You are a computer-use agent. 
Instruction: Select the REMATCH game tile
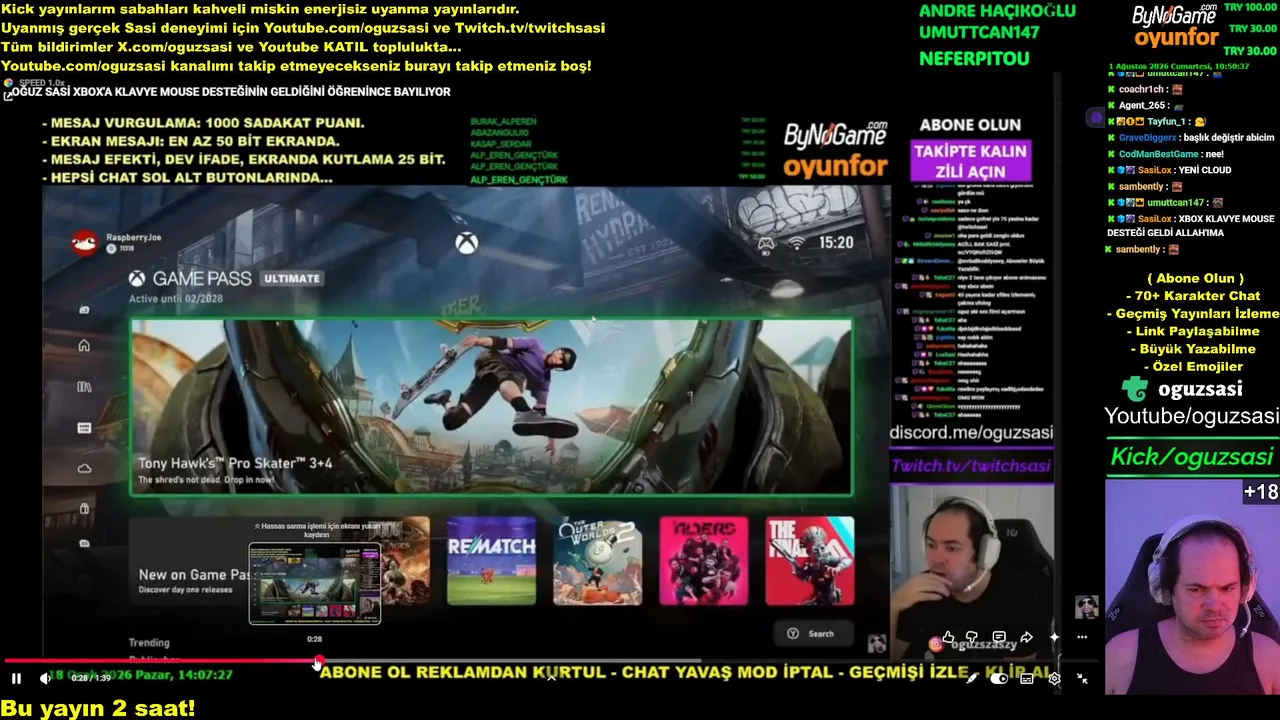pos(491,561)
